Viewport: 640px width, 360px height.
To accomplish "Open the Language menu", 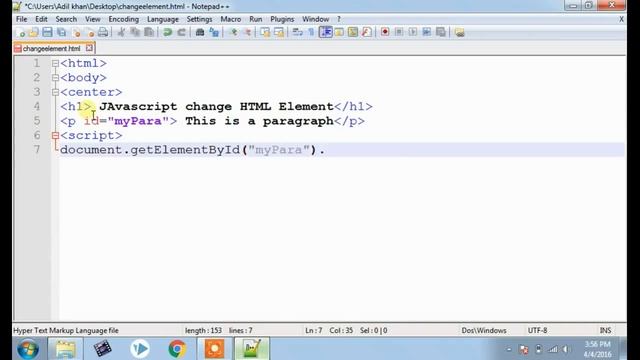I will pyautogui.click(x=163, y=19).
